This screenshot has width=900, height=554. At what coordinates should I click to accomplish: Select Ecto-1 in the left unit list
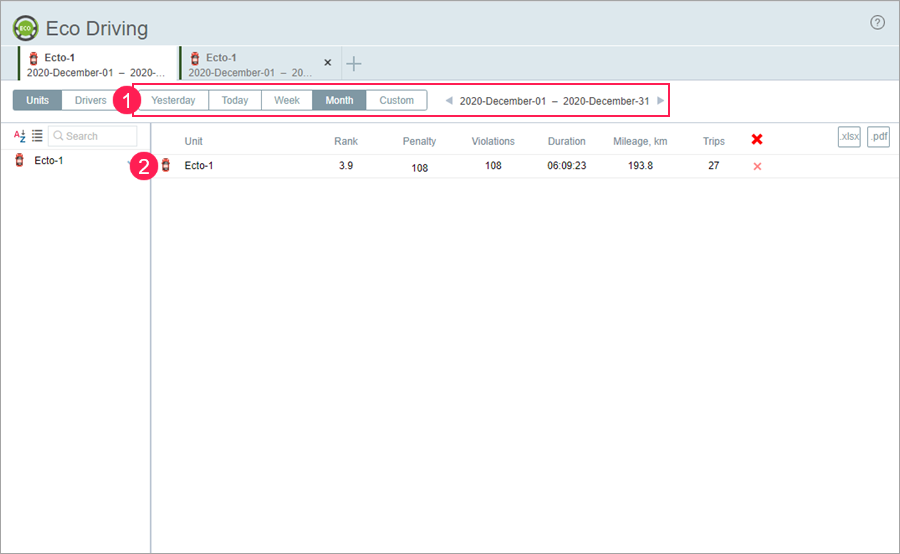point(49,160)
